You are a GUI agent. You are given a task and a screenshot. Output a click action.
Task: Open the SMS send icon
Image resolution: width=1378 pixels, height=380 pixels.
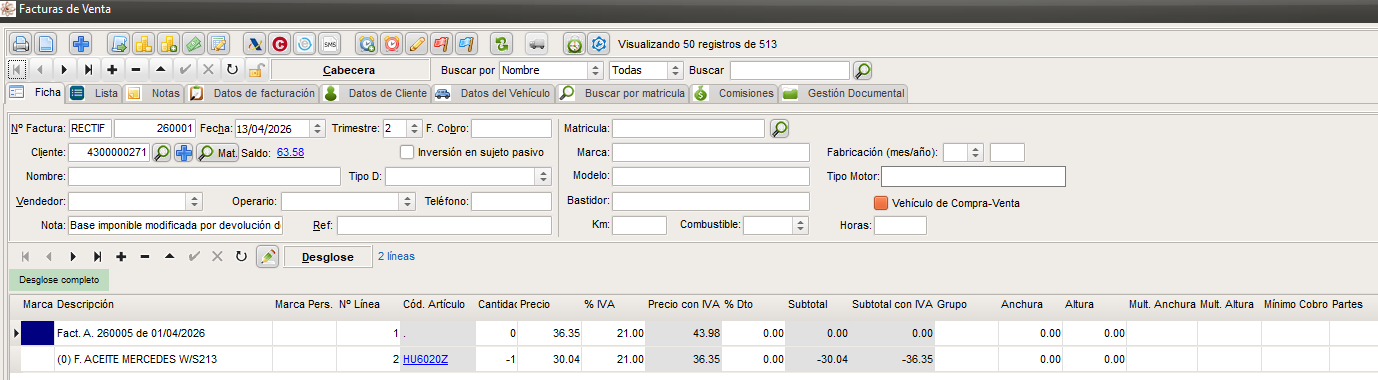330,44
